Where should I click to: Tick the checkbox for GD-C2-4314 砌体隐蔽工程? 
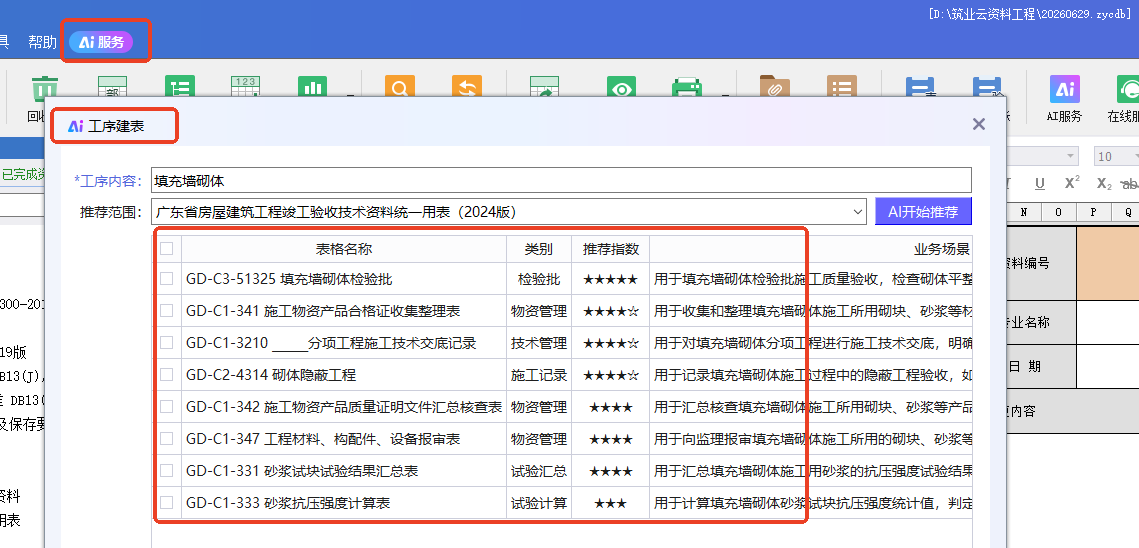coord(167,374)
